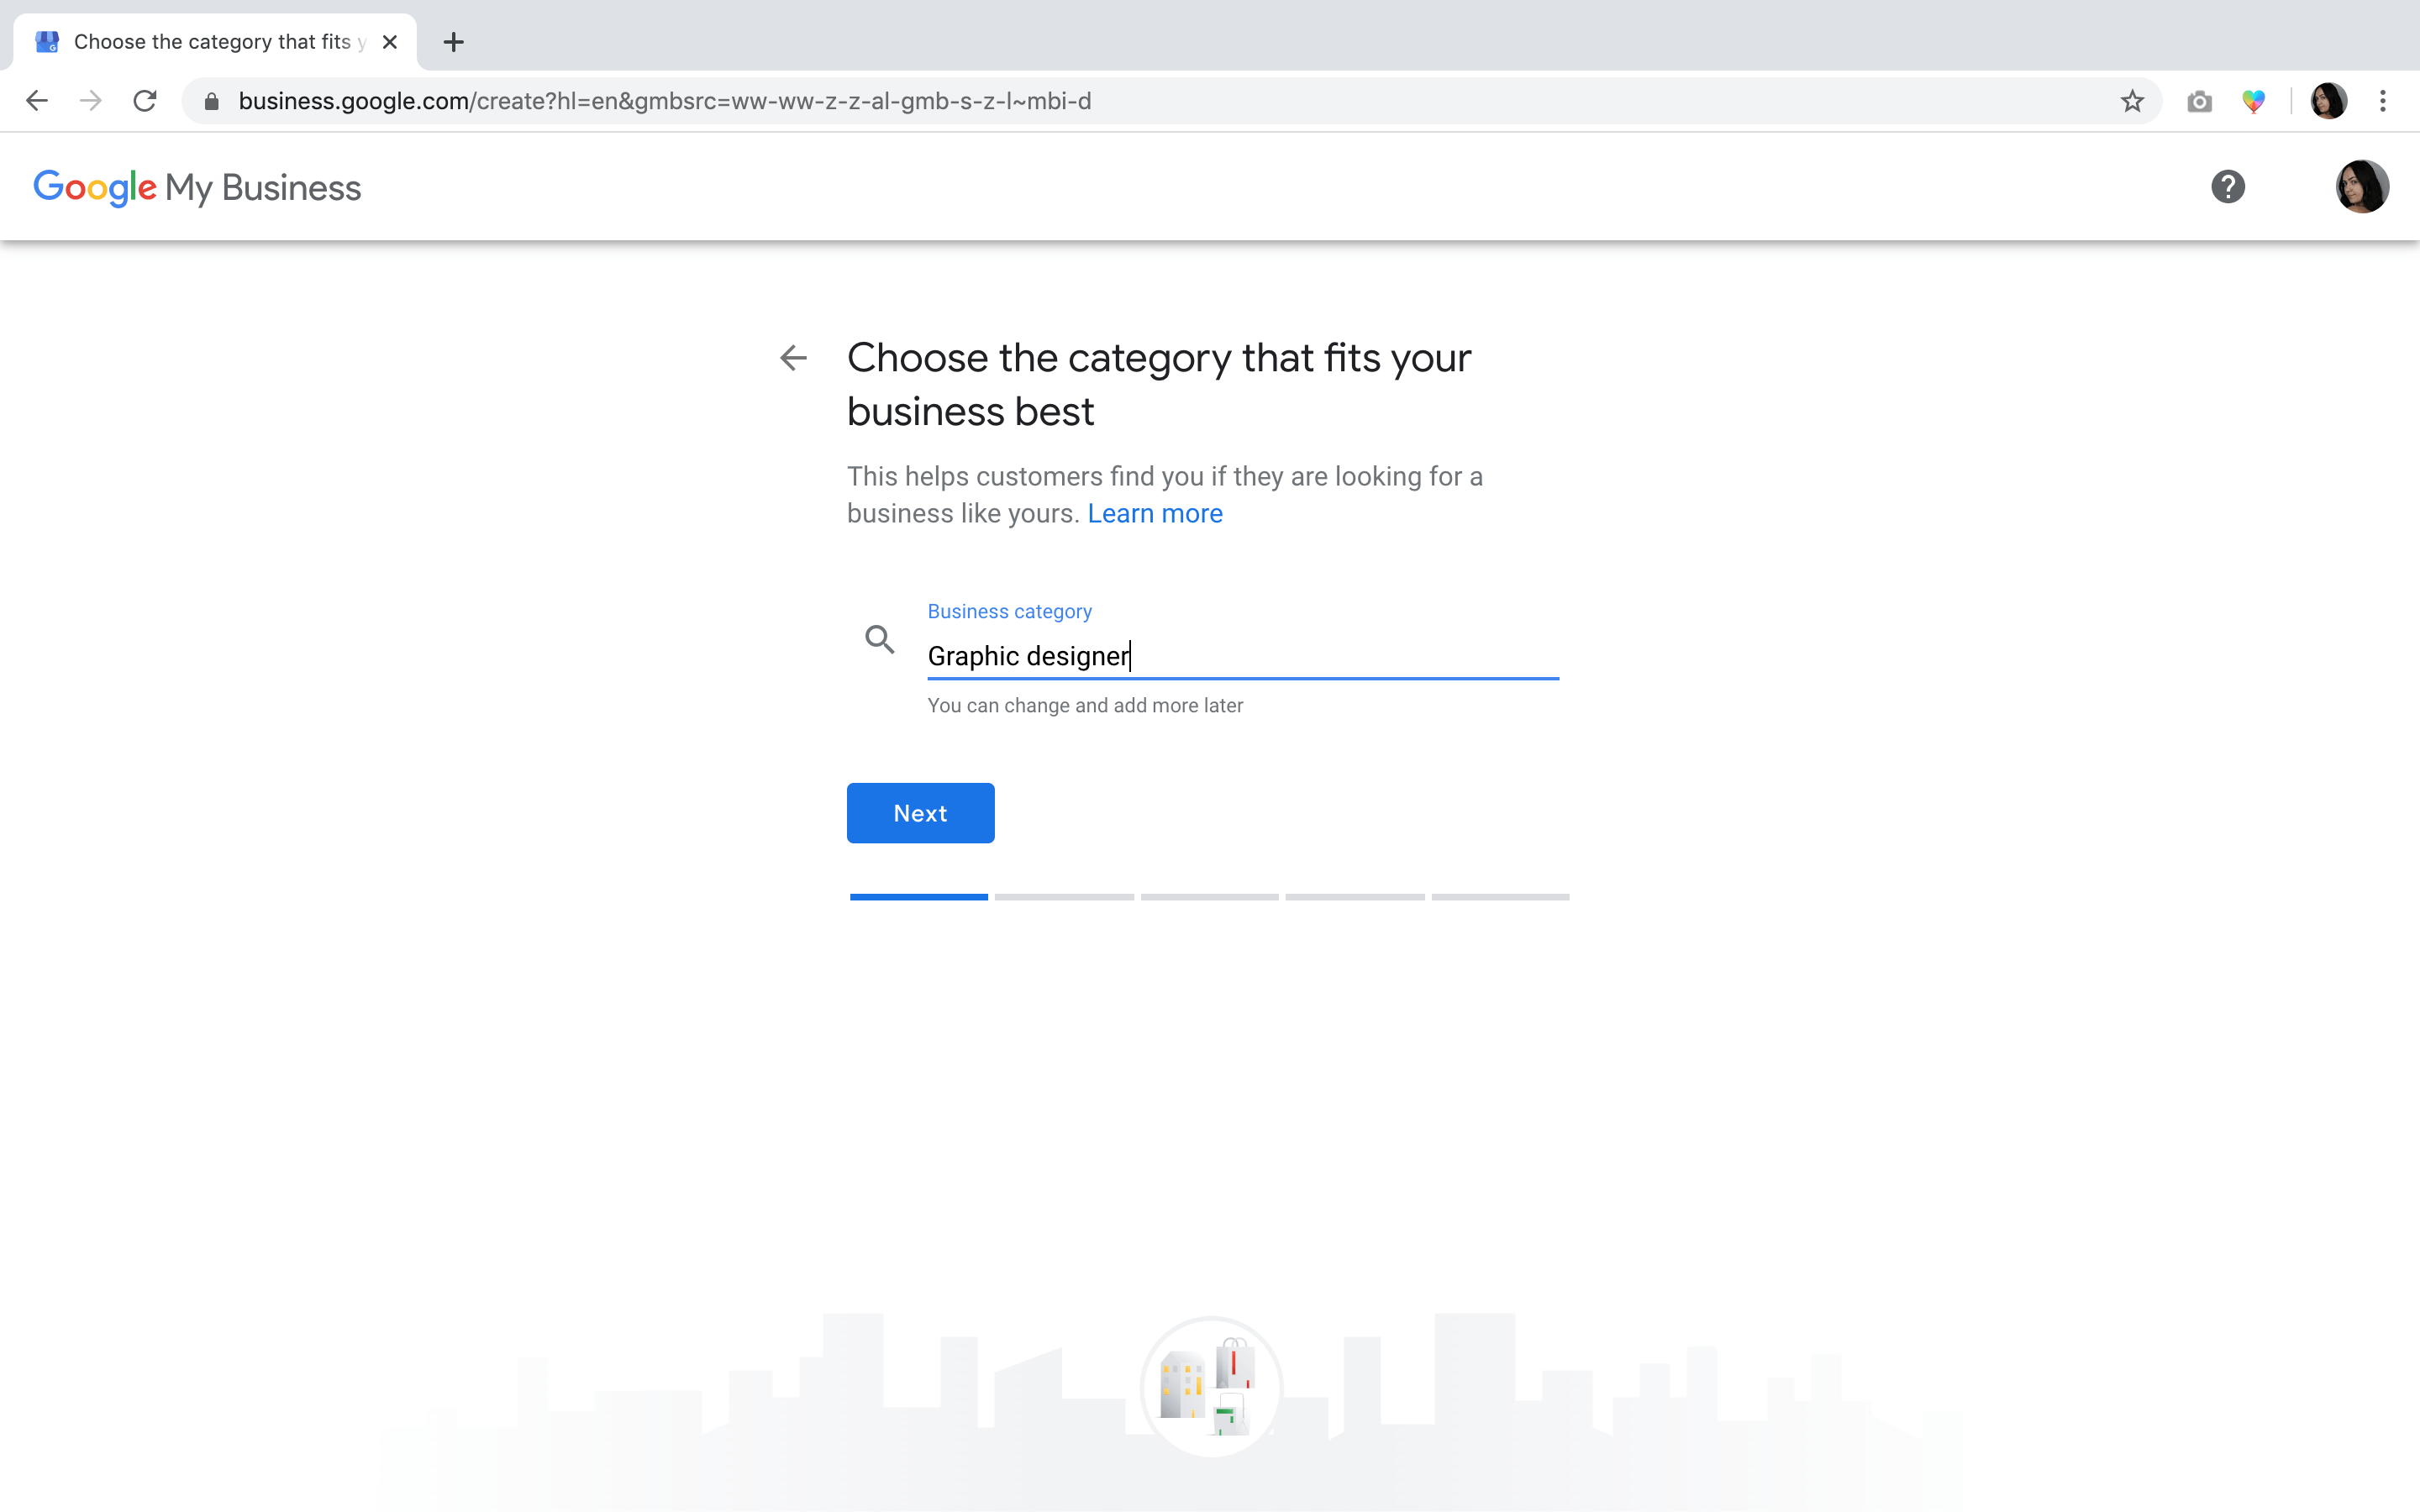This screenshot has width=2420, height=1512.
Task: Click the browser forward arrow
Action: tap(91, 101)
